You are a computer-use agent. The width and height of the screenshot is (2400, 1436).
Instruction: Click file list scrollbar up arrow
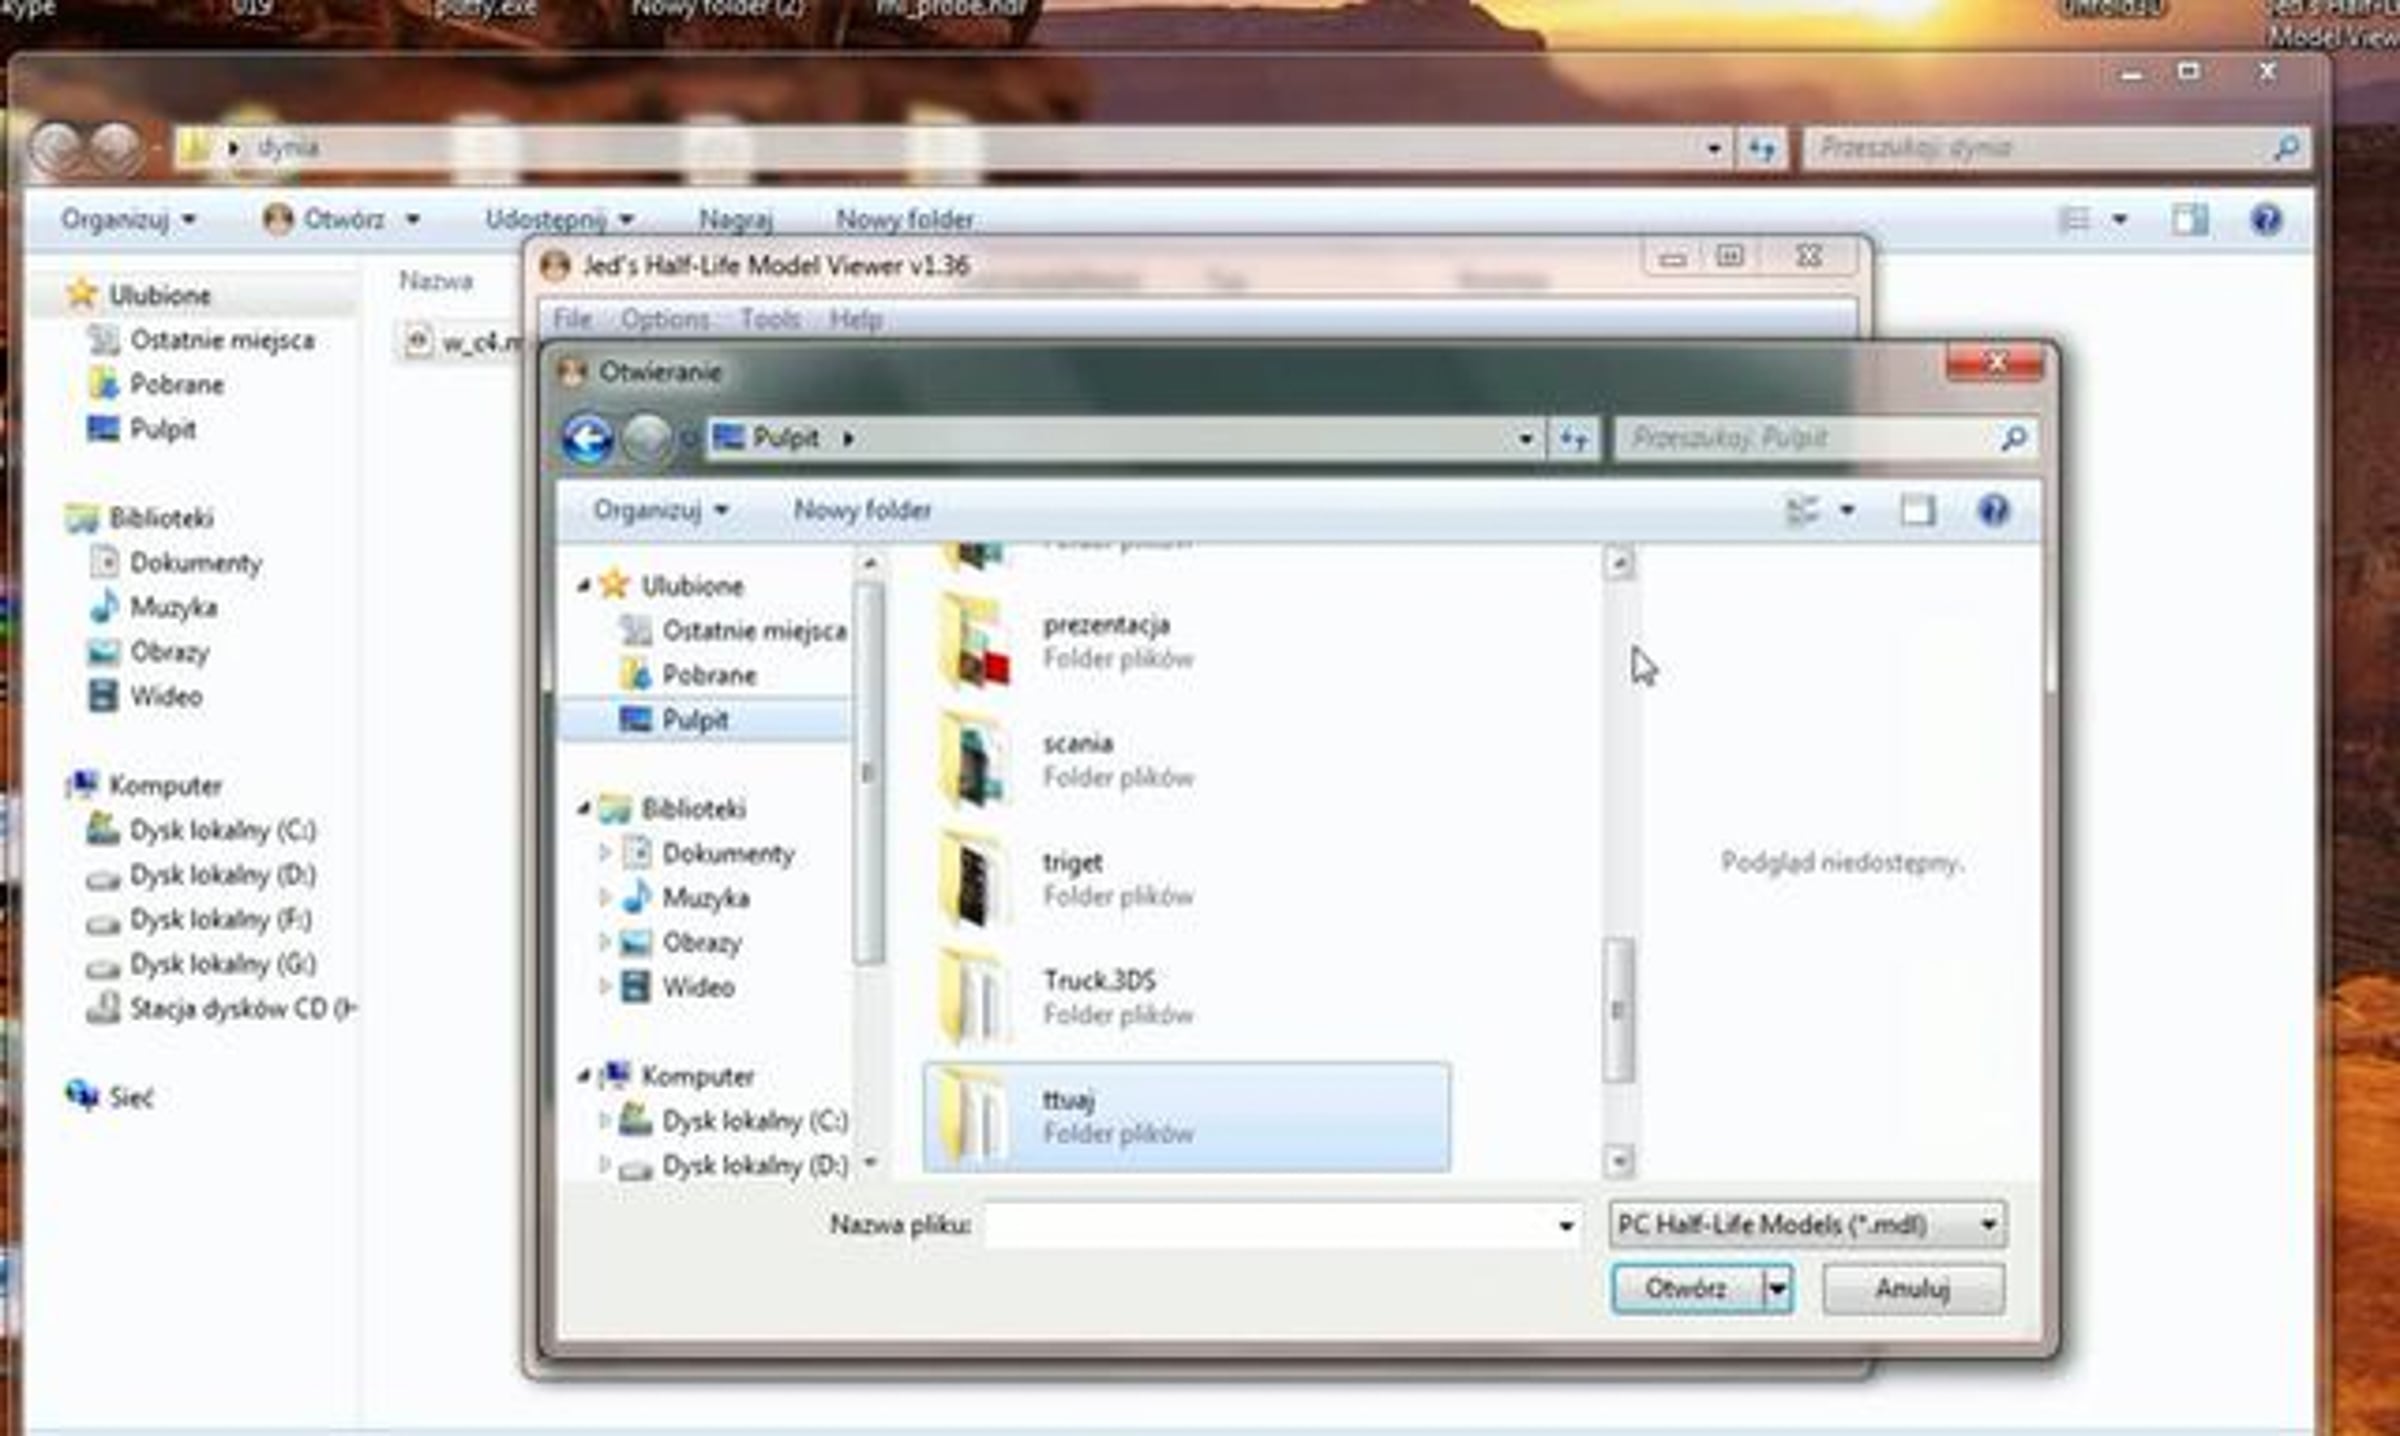[x=1618, y=564]
